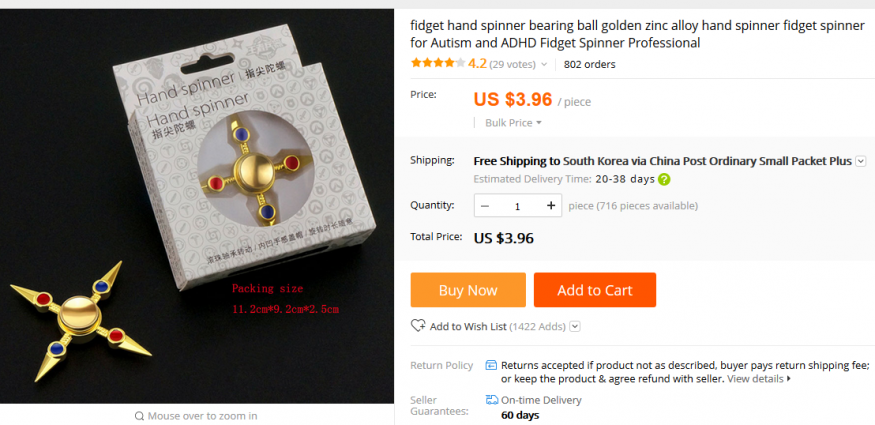Click the 802 orders text
Viewport: 875px width, 425px height.
[589, 64]
